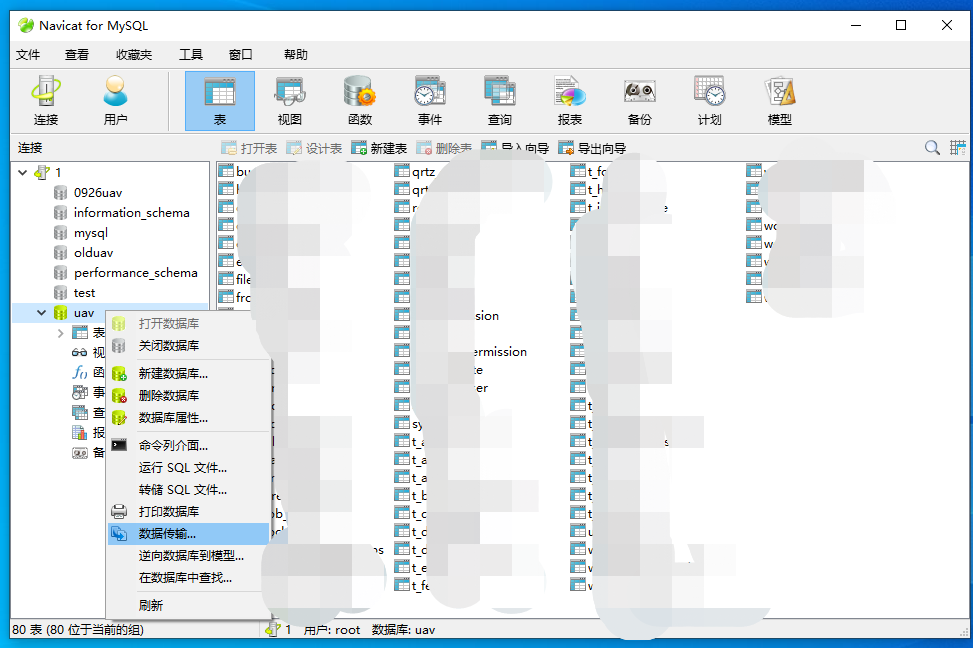Click the 新建表 toolbar button
Screen dimensions: 973x648
click(379, 148)
